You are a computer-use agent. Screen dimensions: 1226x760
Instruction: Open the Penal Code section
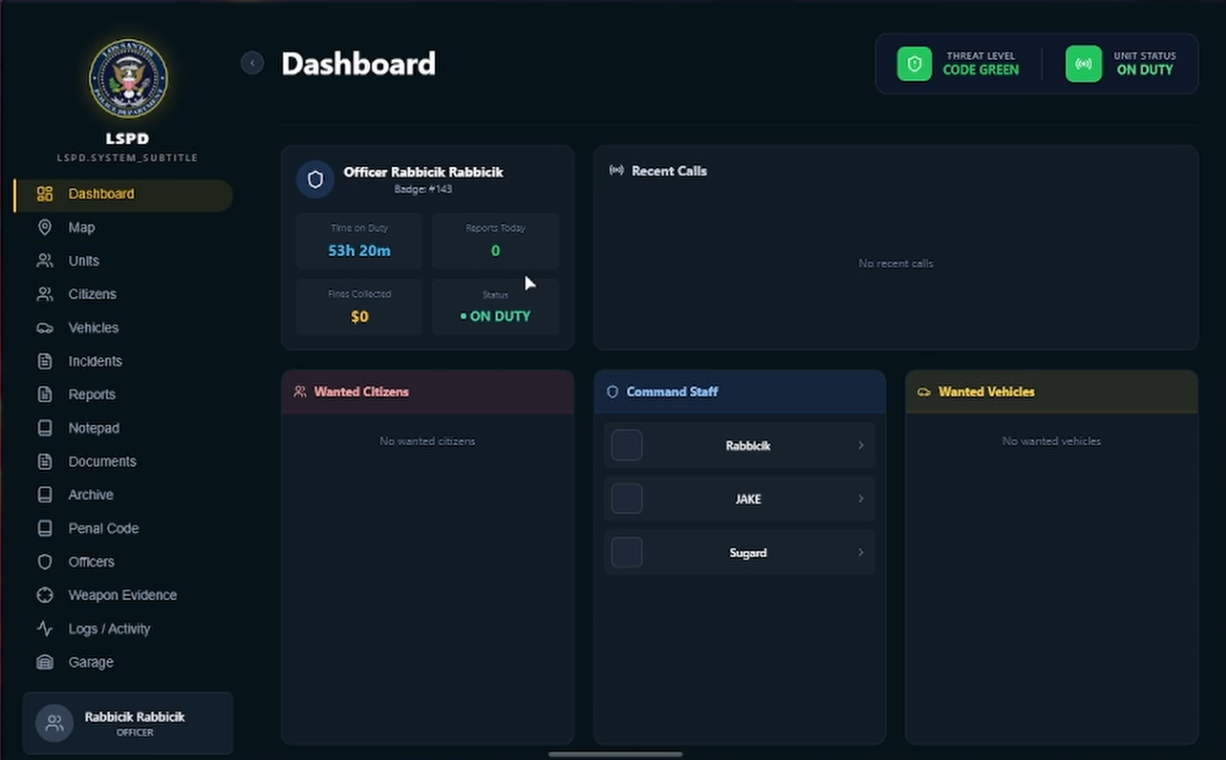pos(124,528)
